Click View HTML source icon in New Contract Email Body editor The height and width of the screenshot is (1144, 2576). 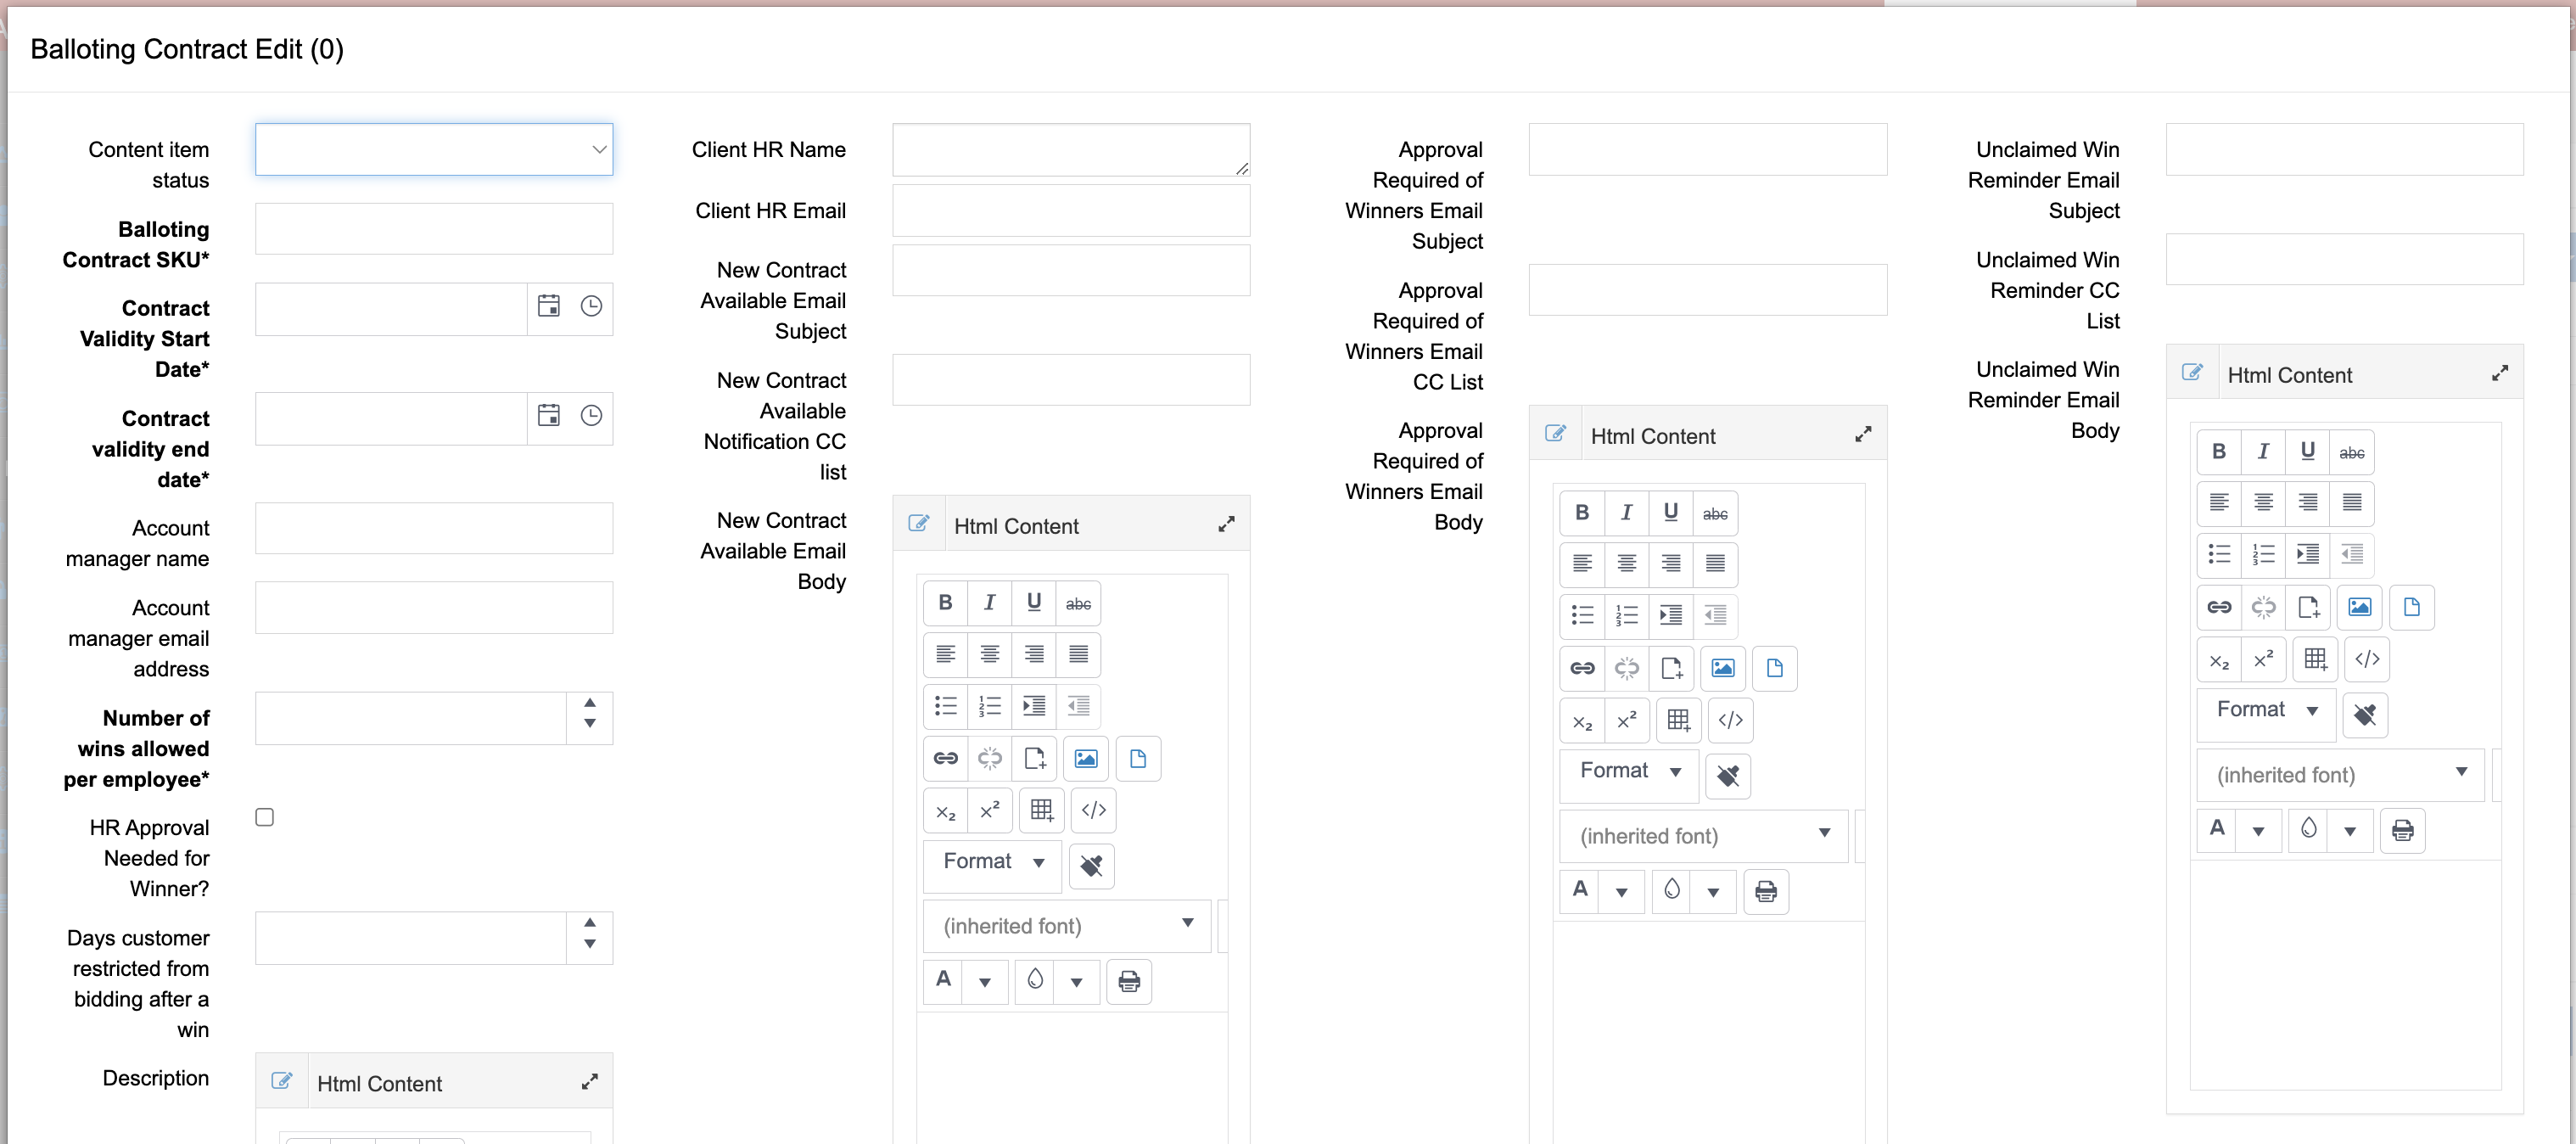pos(1093,810)
